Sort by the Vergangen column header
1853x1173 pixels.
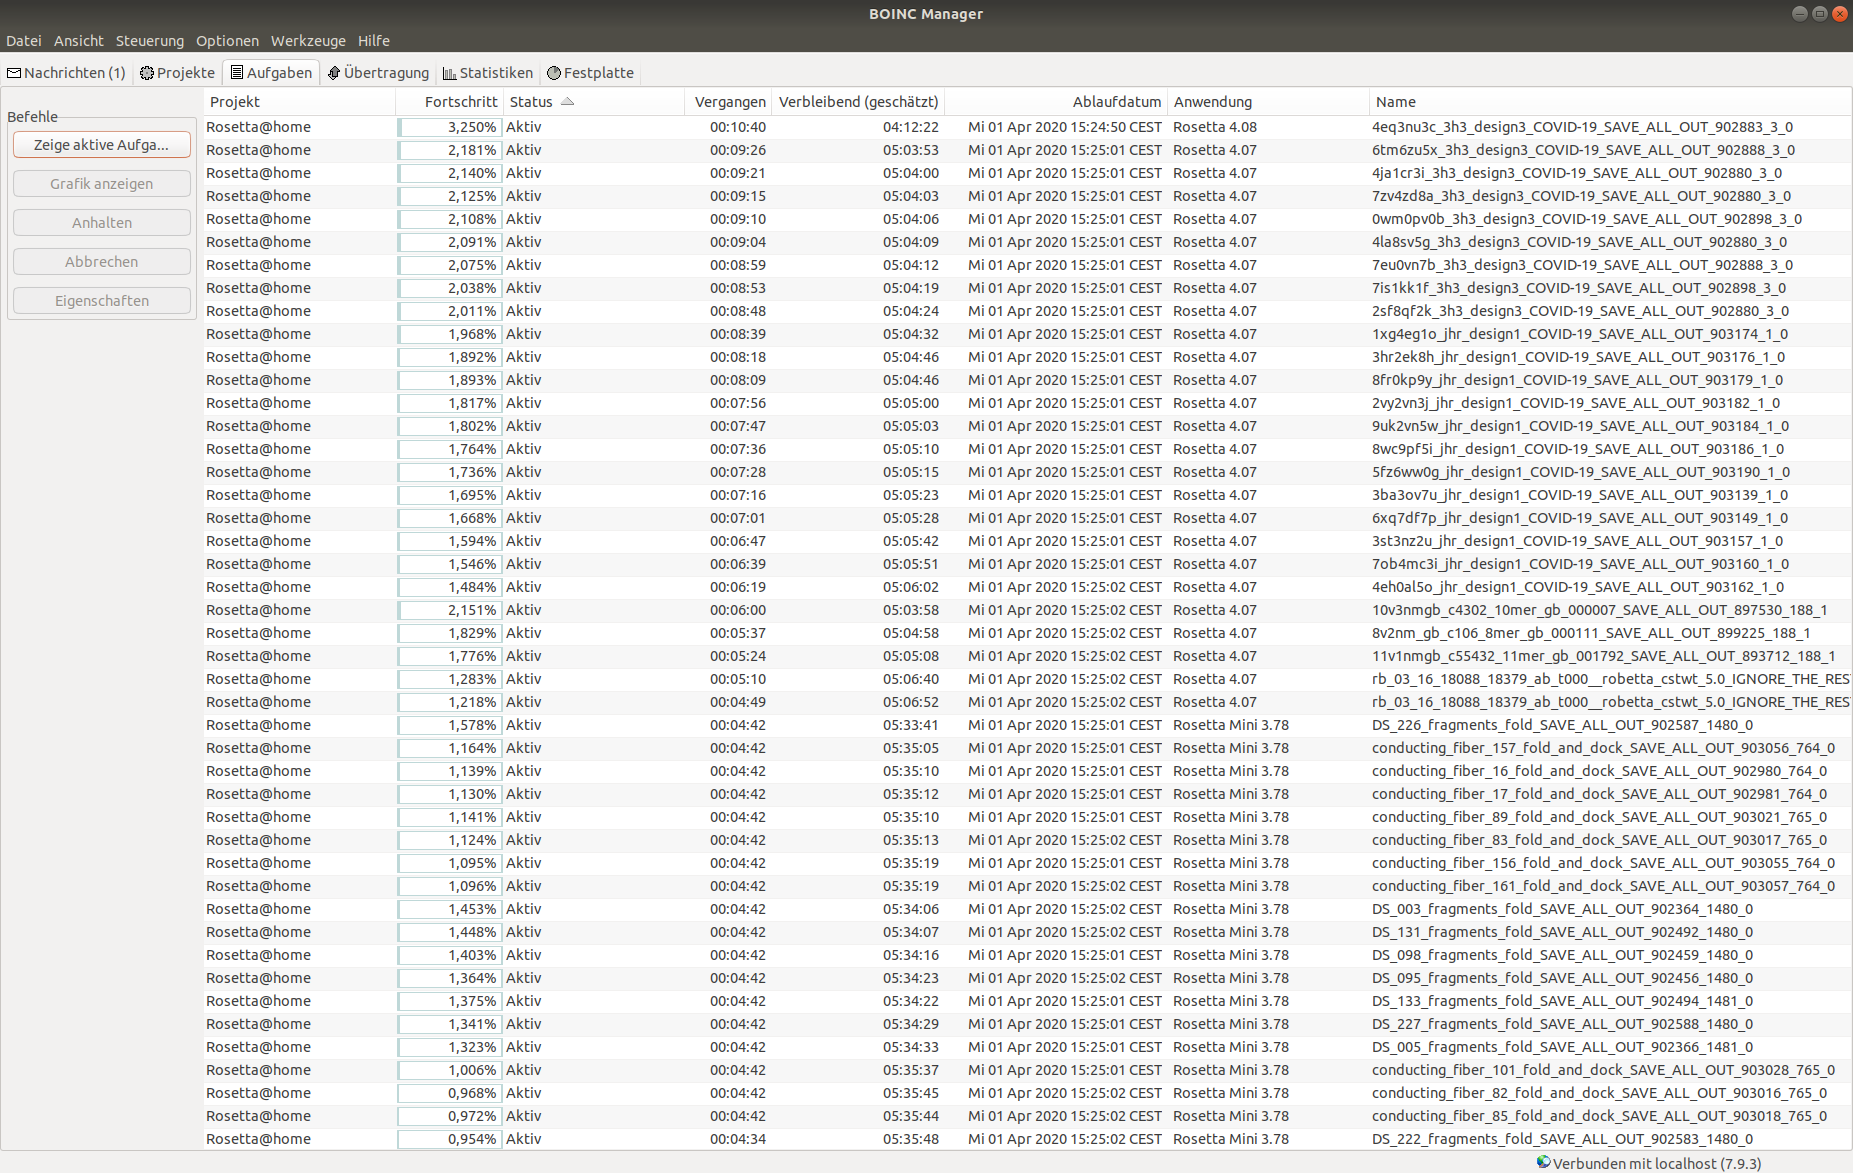[728, 102]
